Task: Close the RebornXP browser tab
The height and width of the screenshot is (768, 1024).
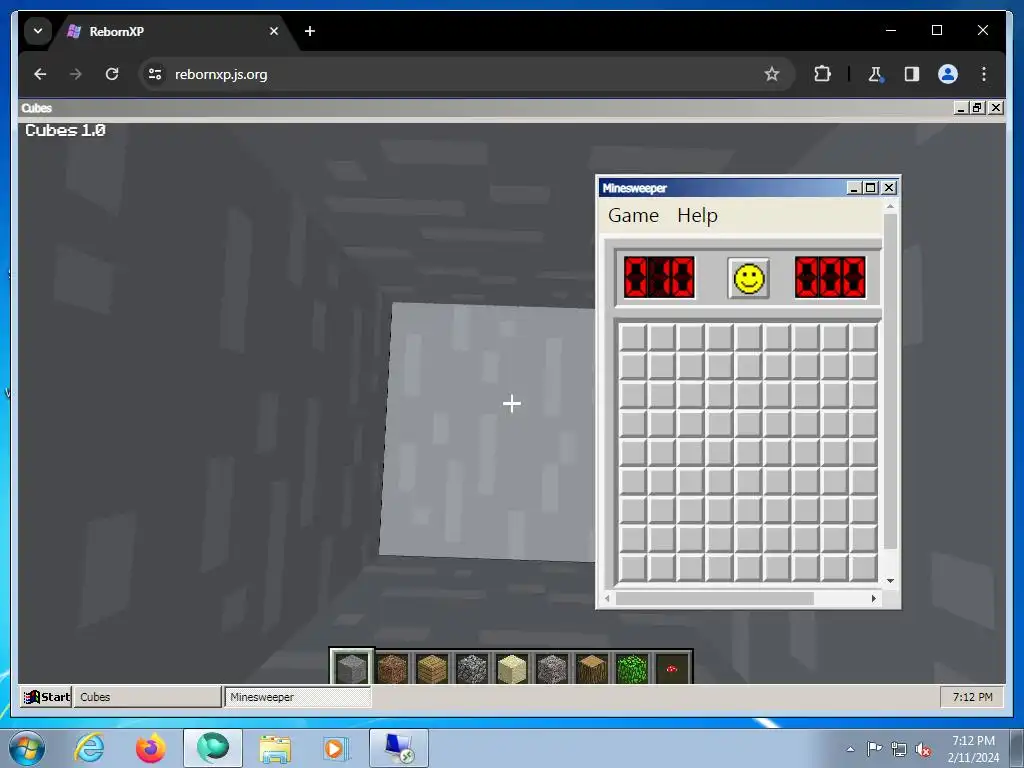Action: click(x=274, y=31)
